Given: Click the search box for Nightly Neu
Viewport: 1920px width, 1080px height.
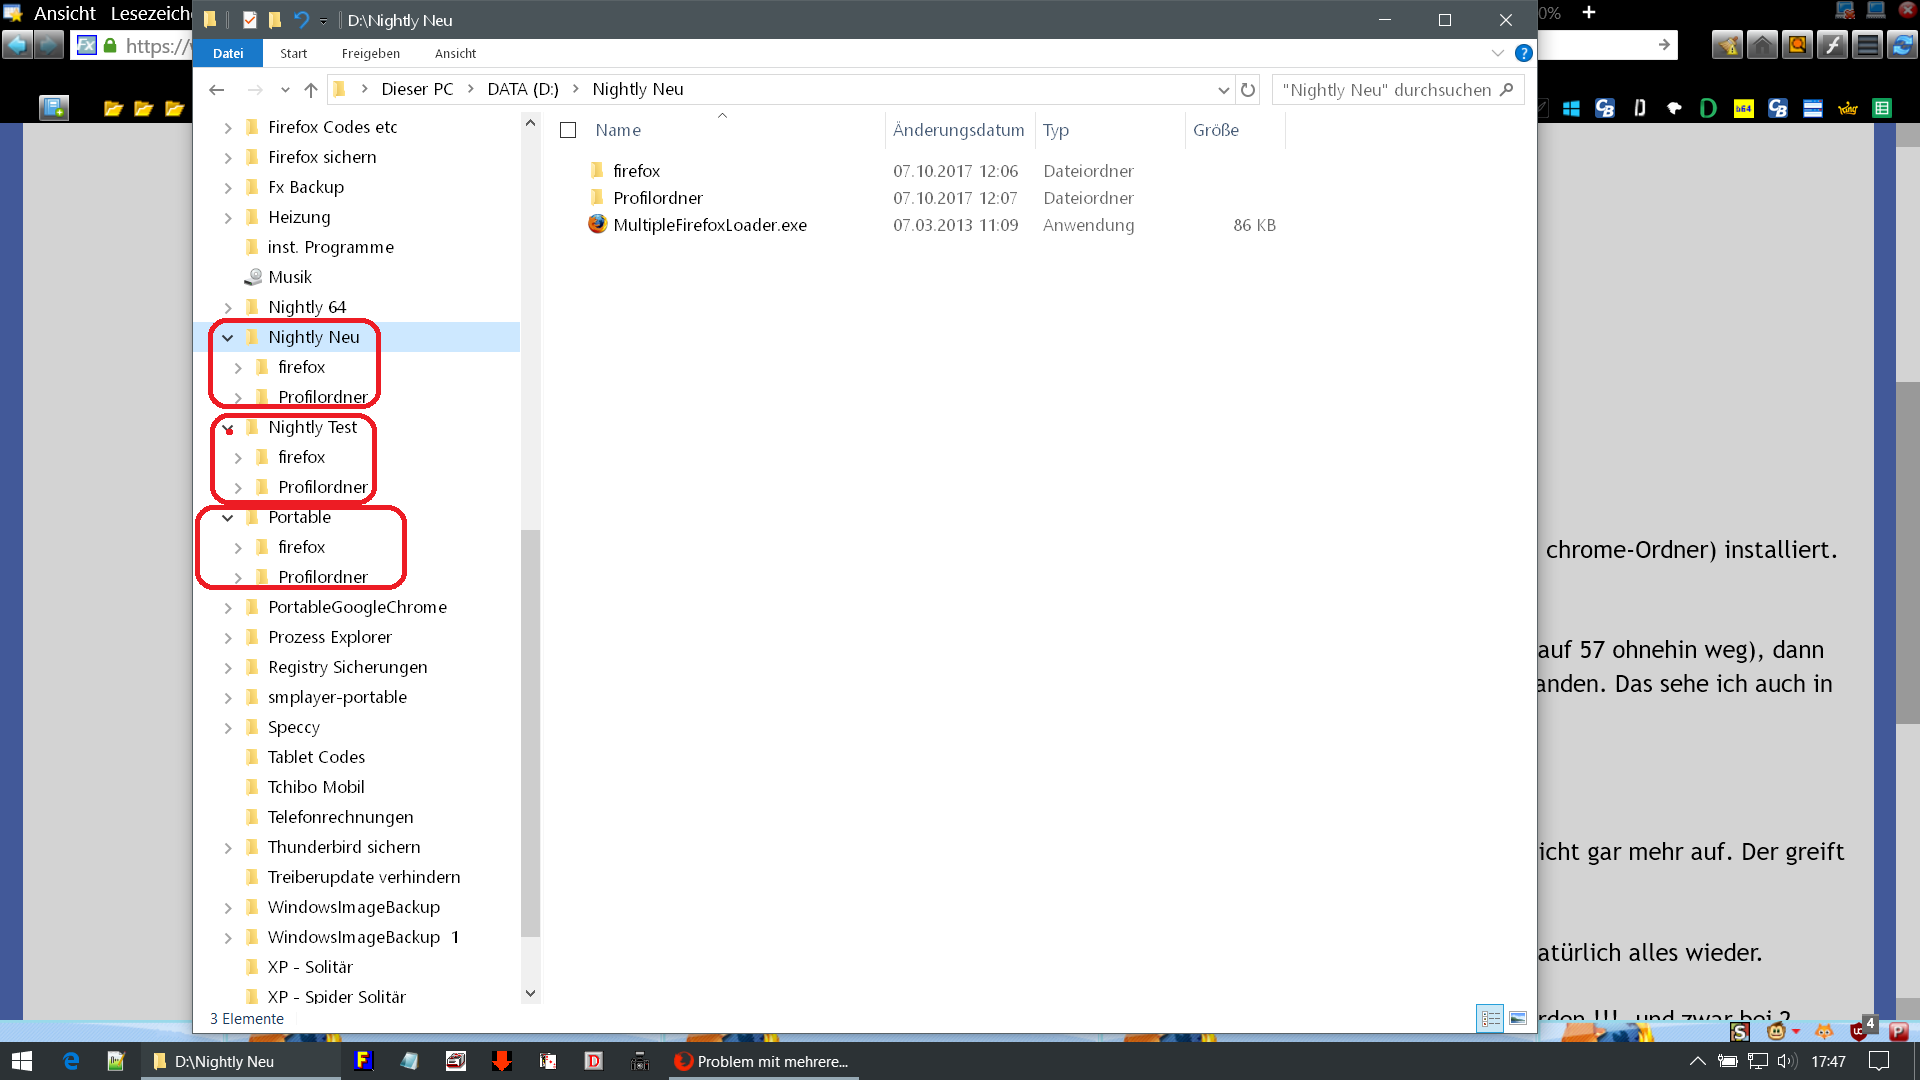Looking at the screenshot, I should [1386, 90].
